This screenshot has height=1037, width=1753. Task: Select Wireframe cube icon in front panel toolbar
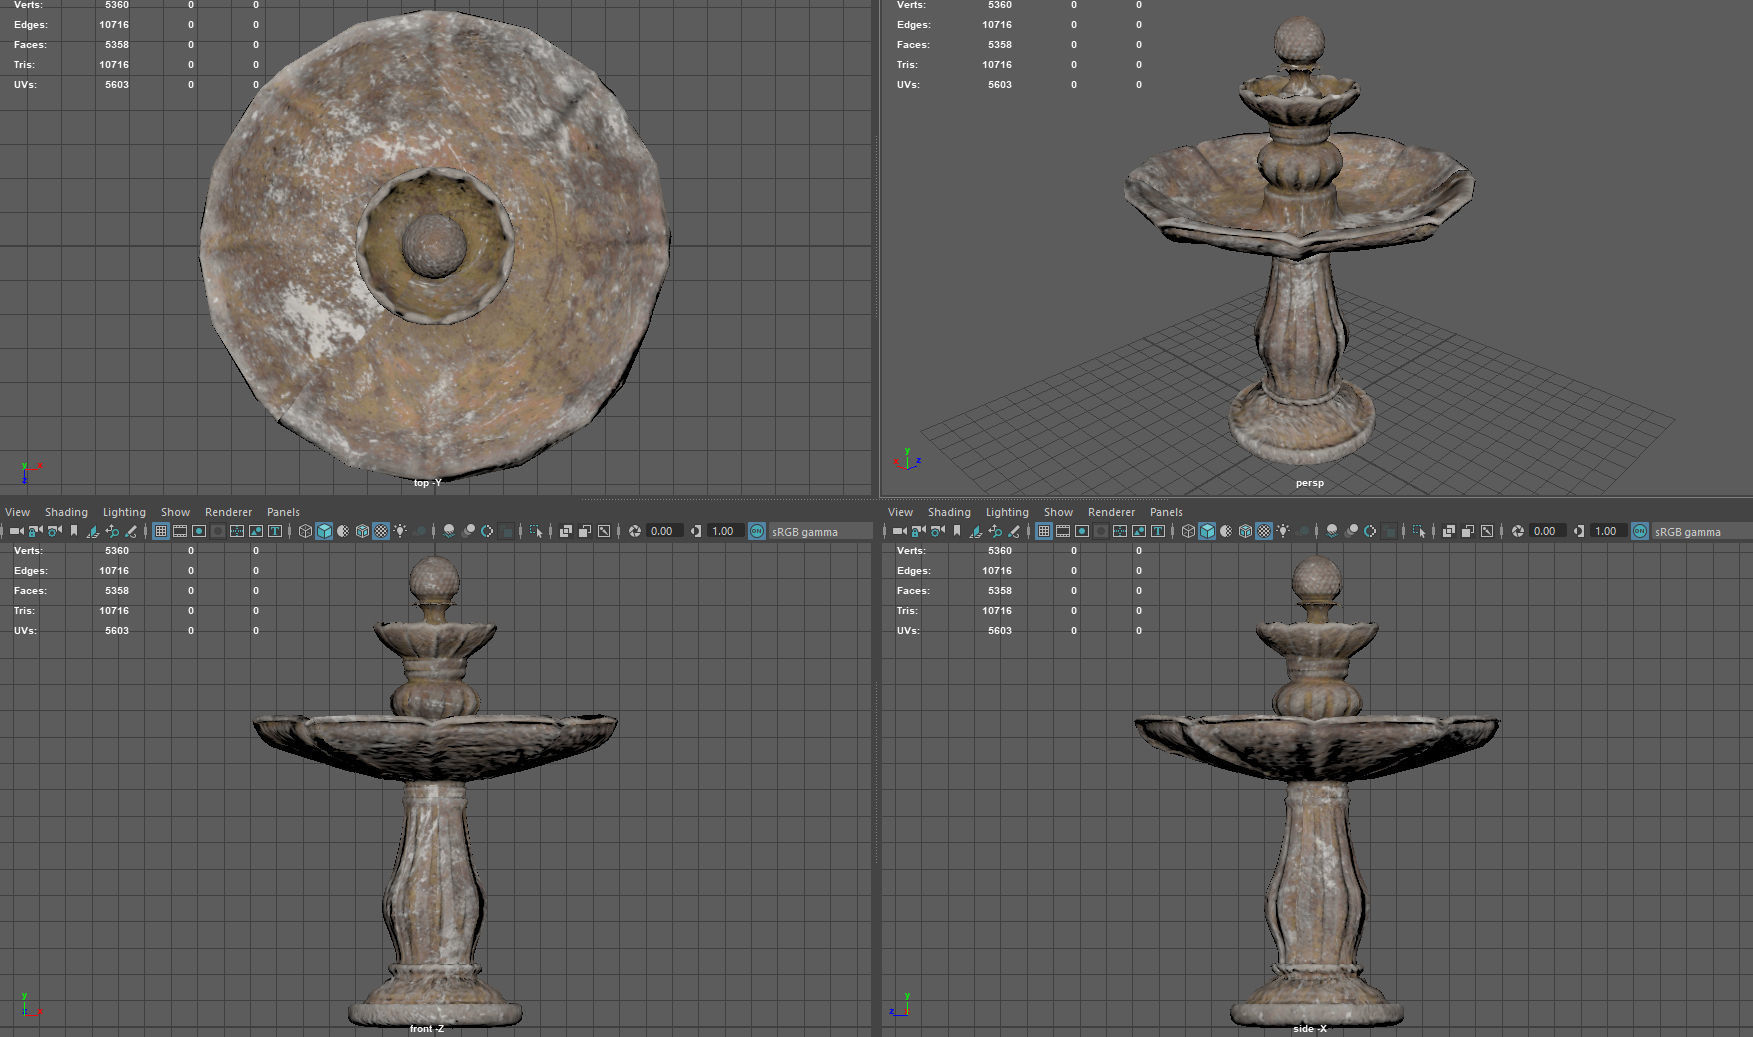305,531
